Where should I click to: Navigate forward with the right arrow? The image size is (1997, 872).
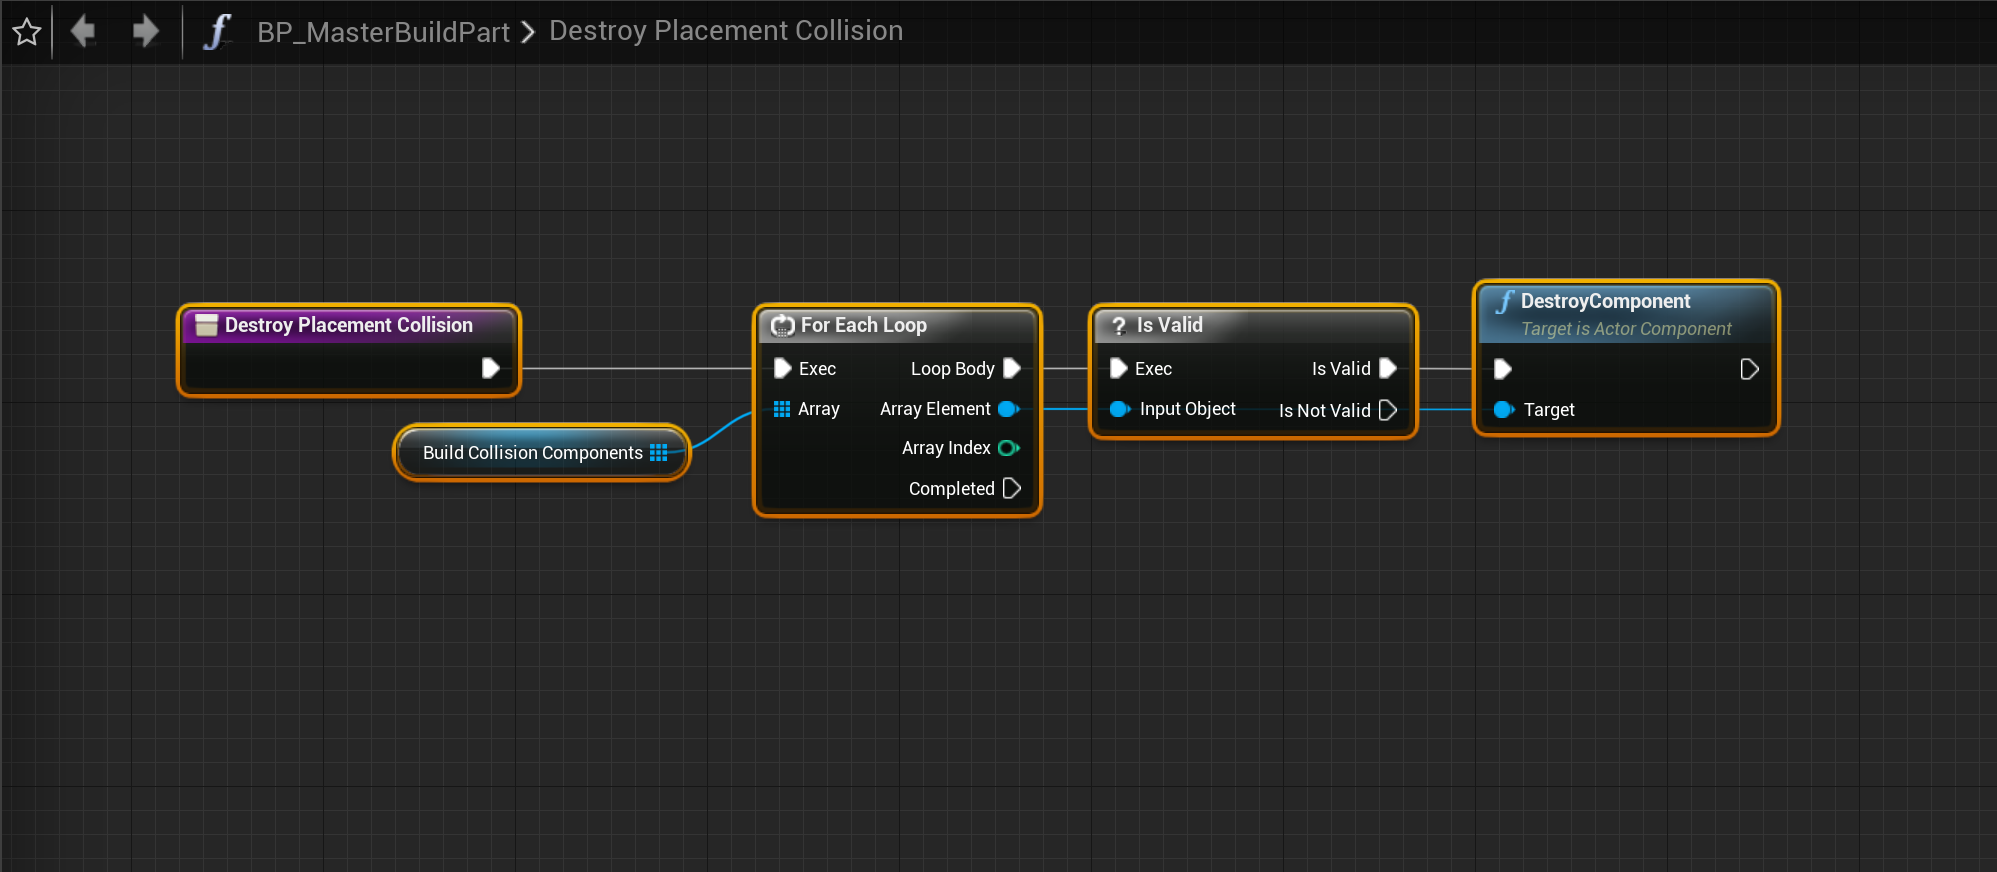click(x=146, y=32)
